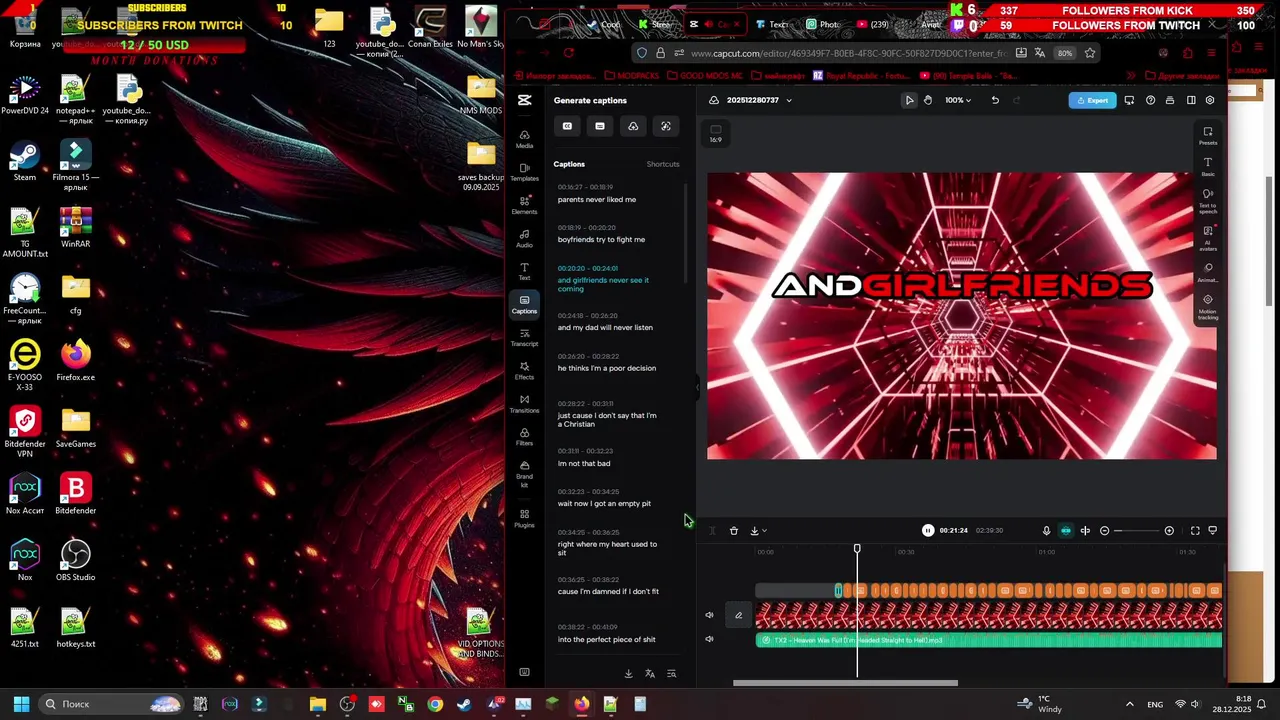Open the Captions tab in sidebar
1280x720 pixels.
click(x=524, y=304)
